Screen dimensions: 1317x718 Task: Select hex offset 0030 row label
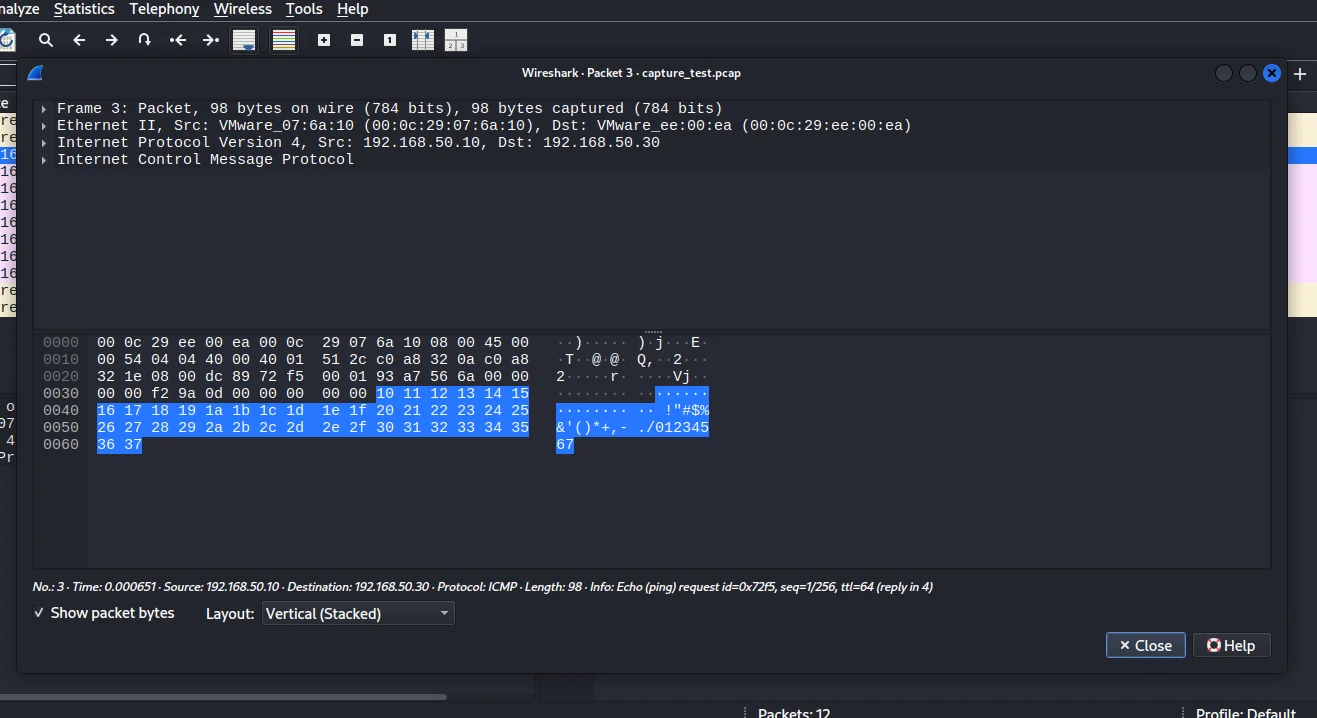(61, 394)
